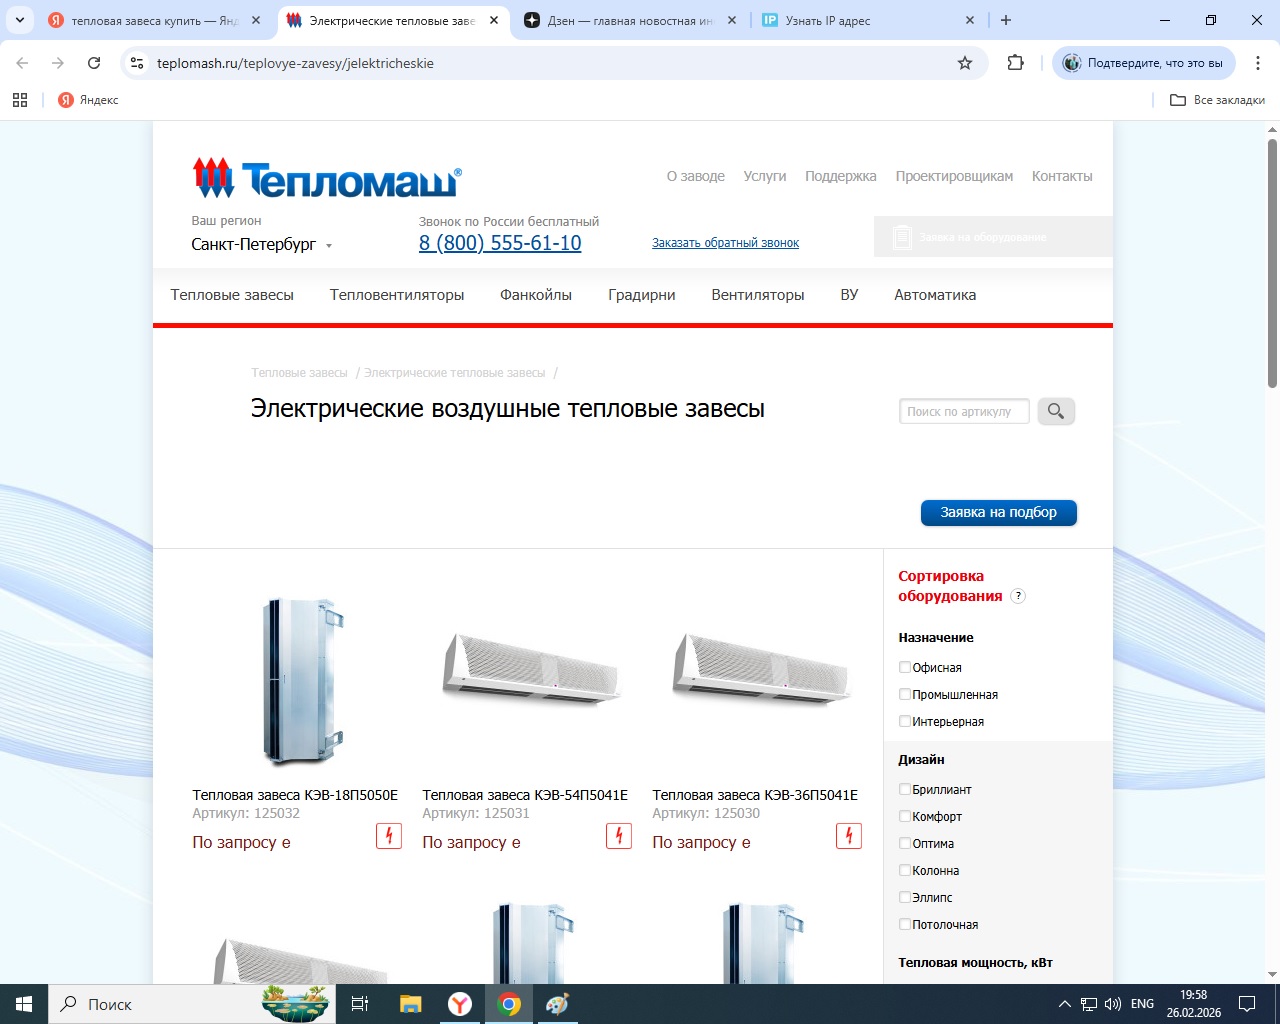This screenshot has height=1024, width=1280.
Task: Open File Explorer from the taskbar
Action: coord(410,1004)
